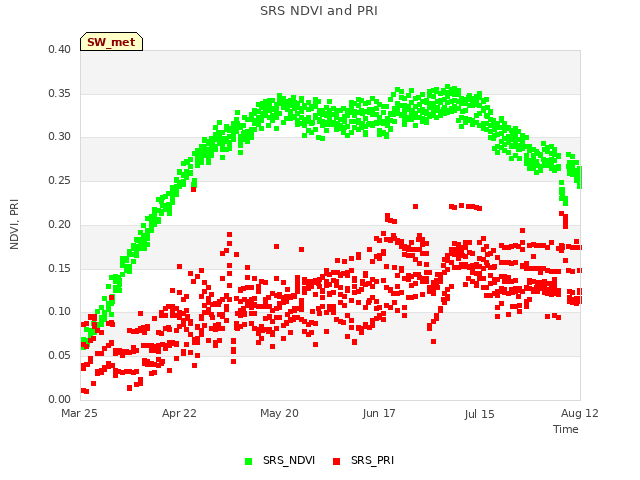Image resolution: width=640 pixels, height=480 pixels.
Task: Click the green SRS_NDVI legend marker
Action: point(248,461)
